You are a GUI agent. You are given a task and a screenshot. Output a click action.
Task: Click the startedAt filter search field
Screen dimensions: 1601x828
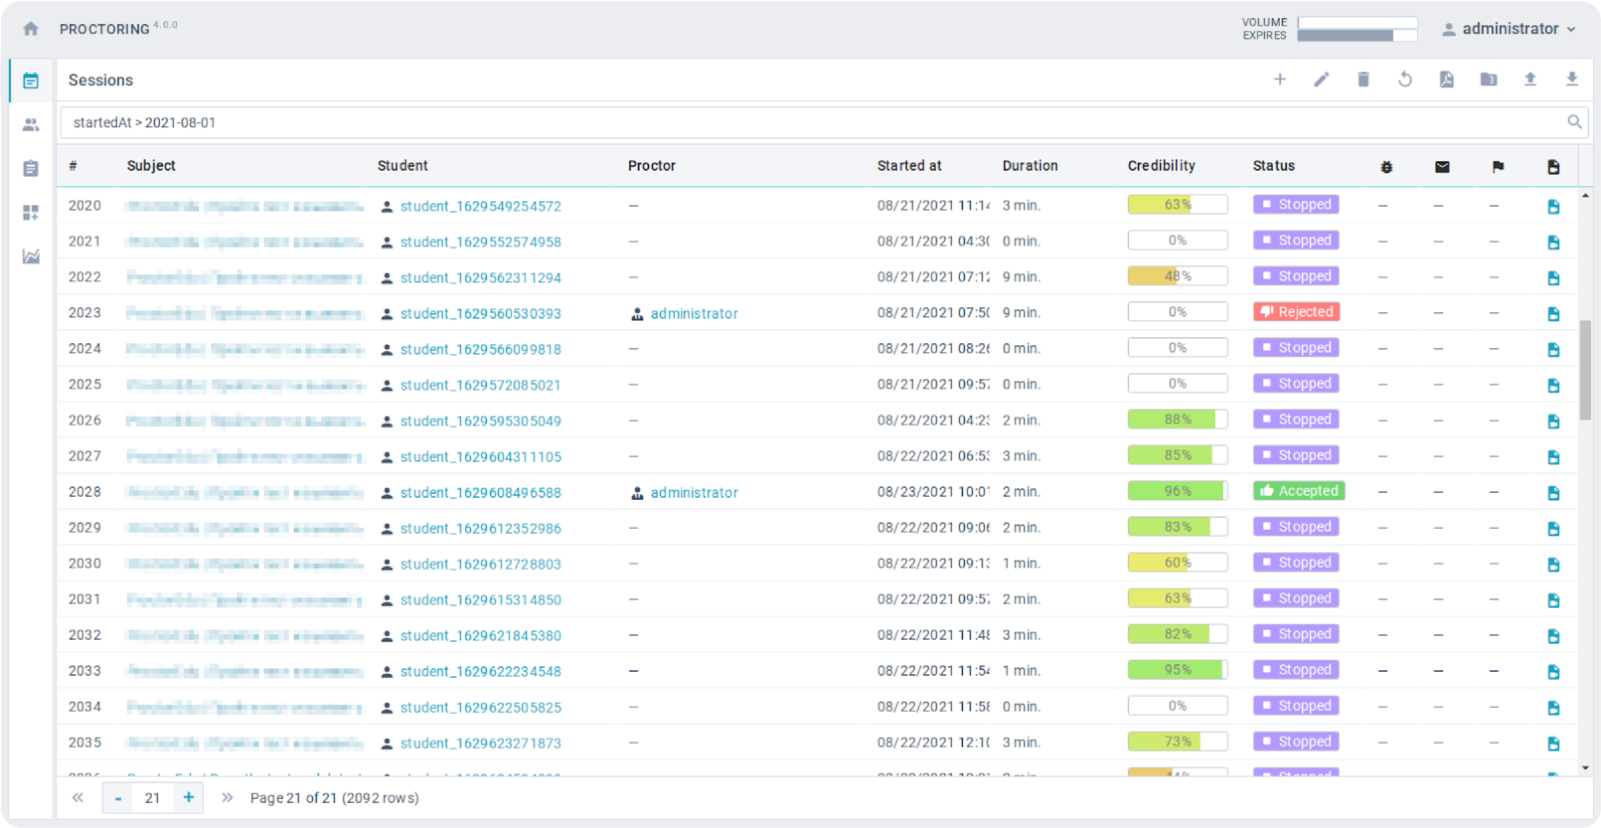(810, 123)
